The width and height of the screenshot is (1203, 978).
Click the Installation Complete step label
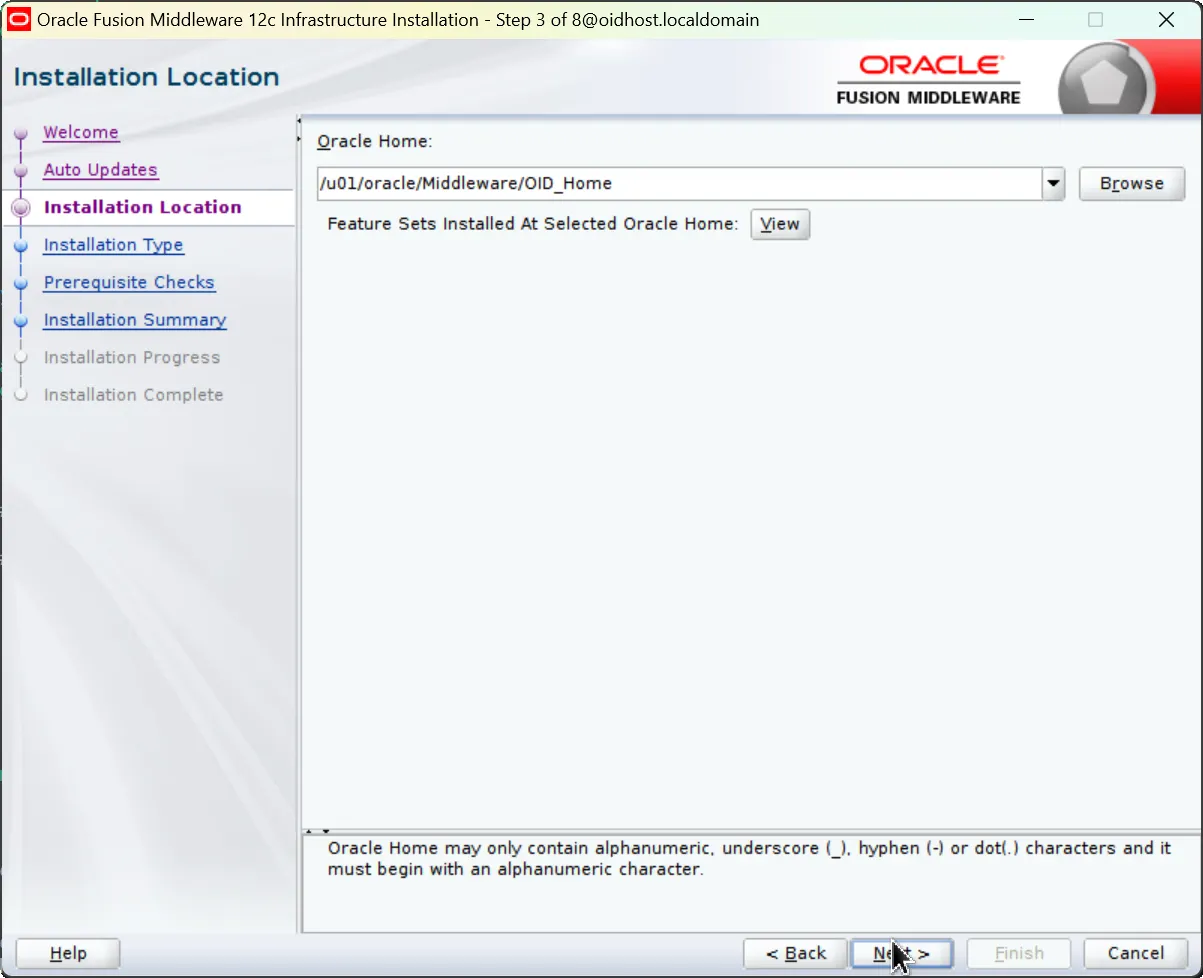click(x=133, y=395)
